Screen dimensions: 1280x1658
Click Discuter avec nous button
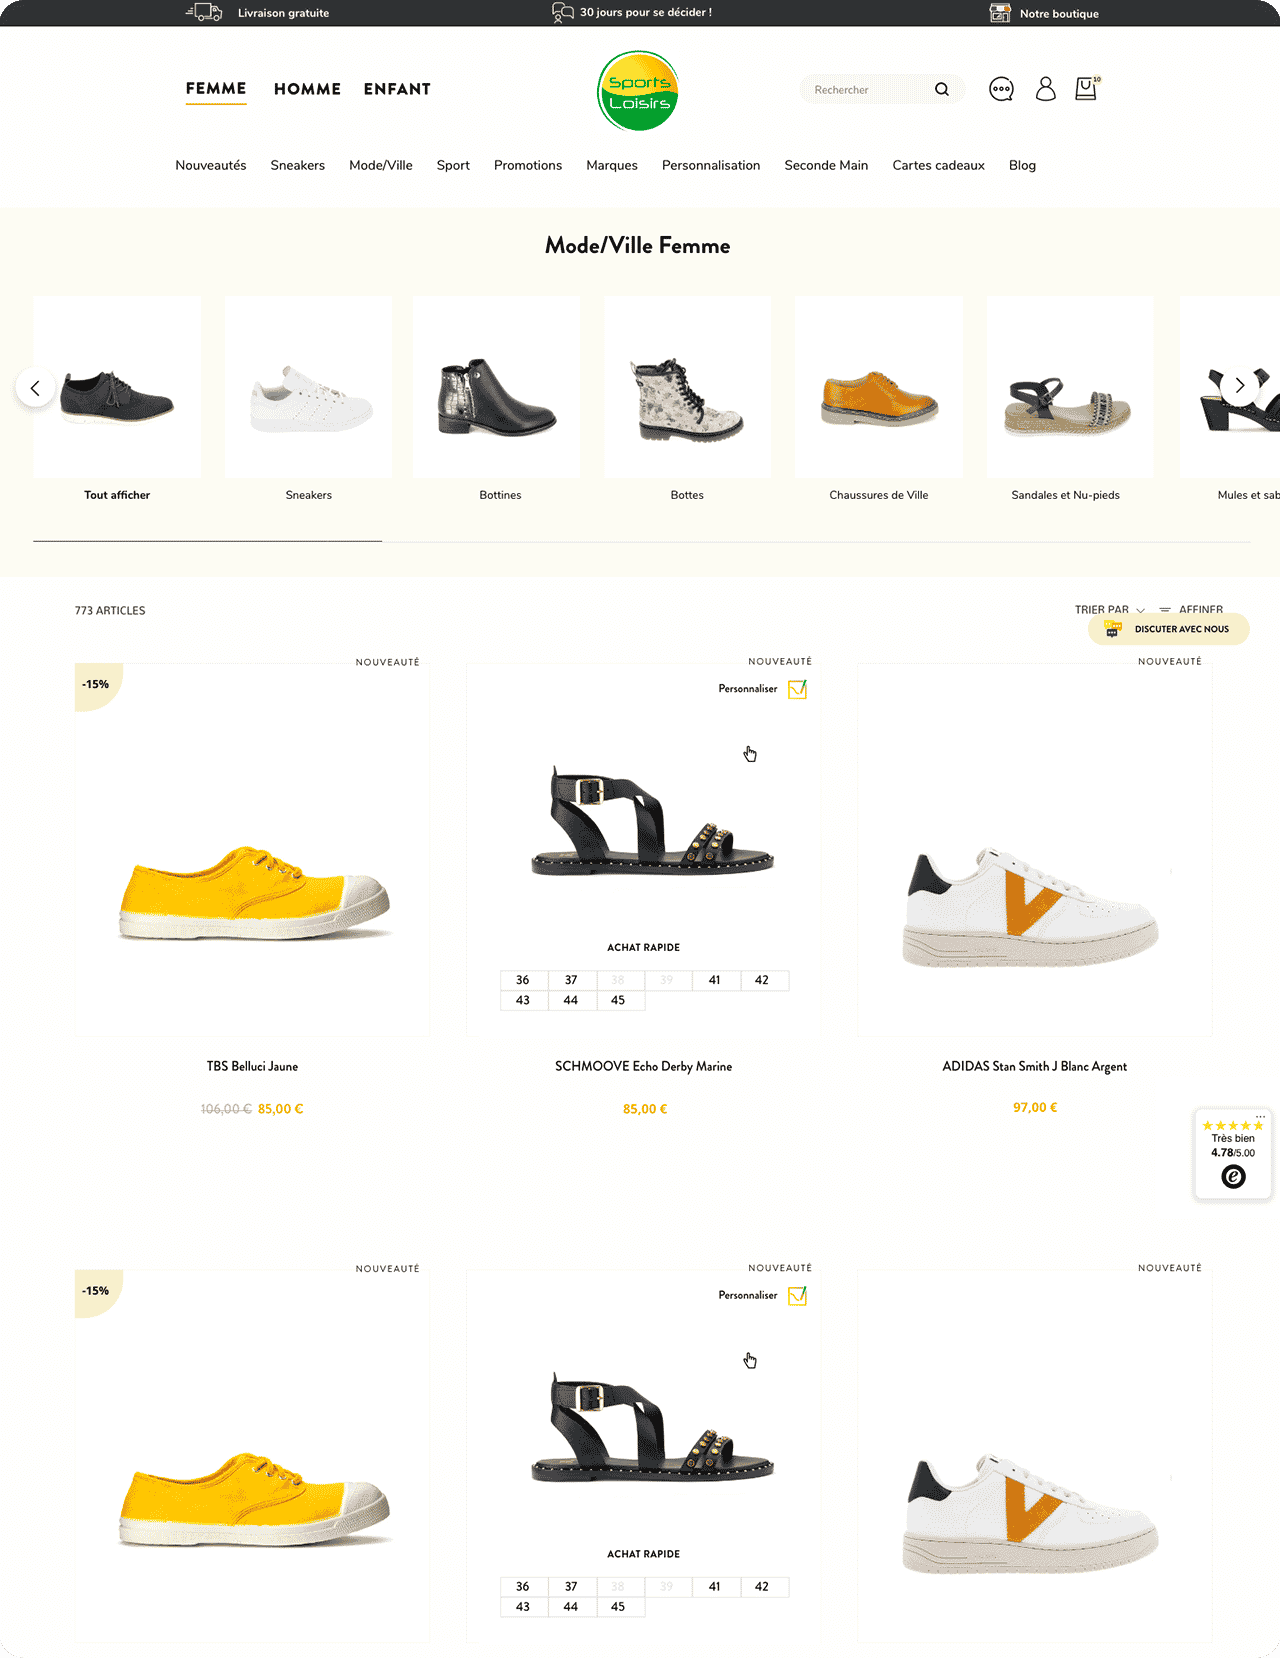1168,629
